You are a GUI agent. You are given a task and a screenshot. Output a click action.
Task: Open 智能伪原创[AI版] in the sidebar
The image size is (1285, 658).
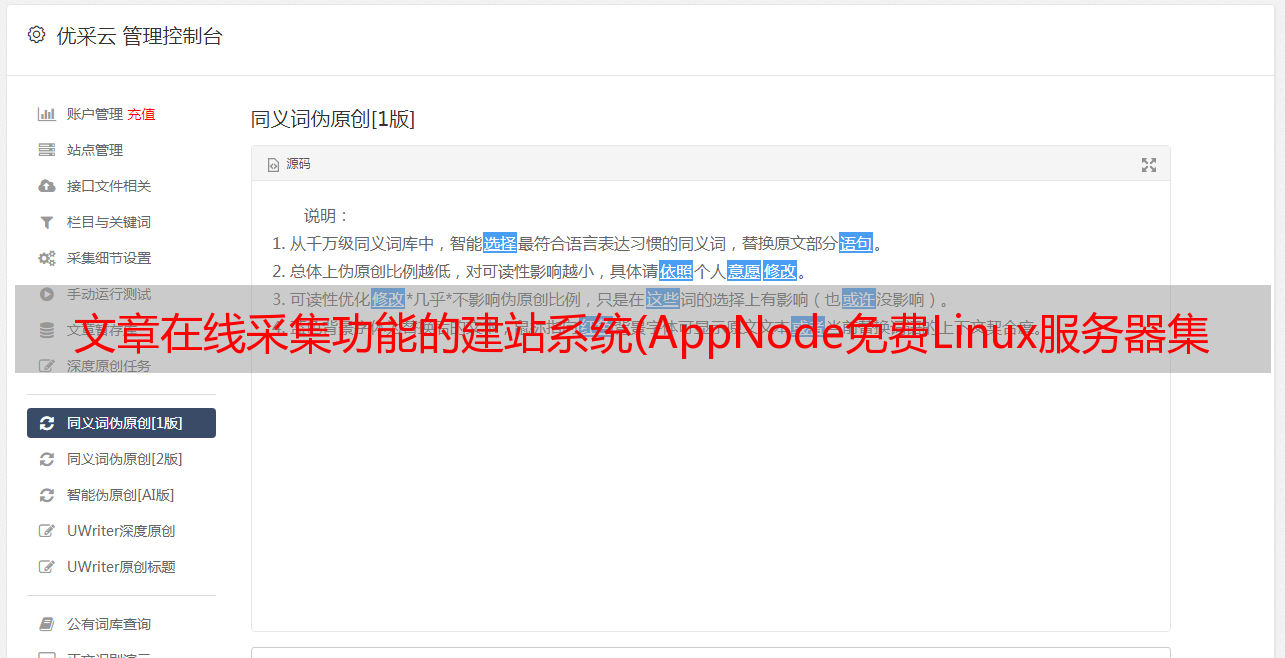pos(120,495)
